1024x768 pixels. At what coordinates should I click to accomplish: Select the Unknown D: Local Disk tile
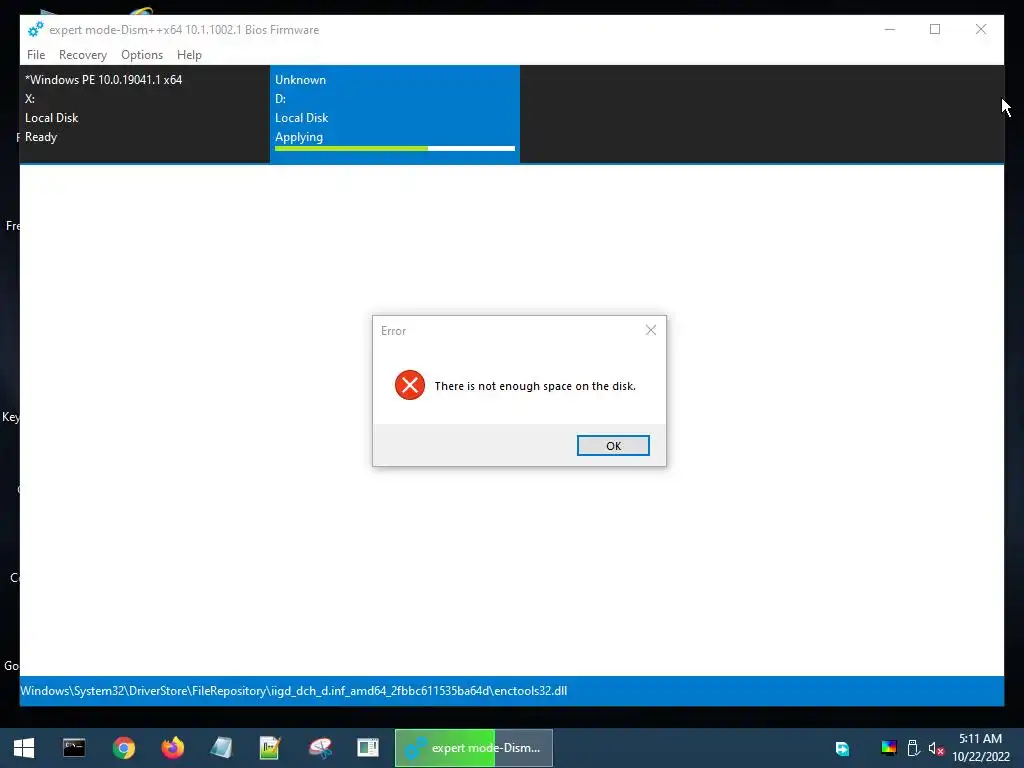coord(394,114)
